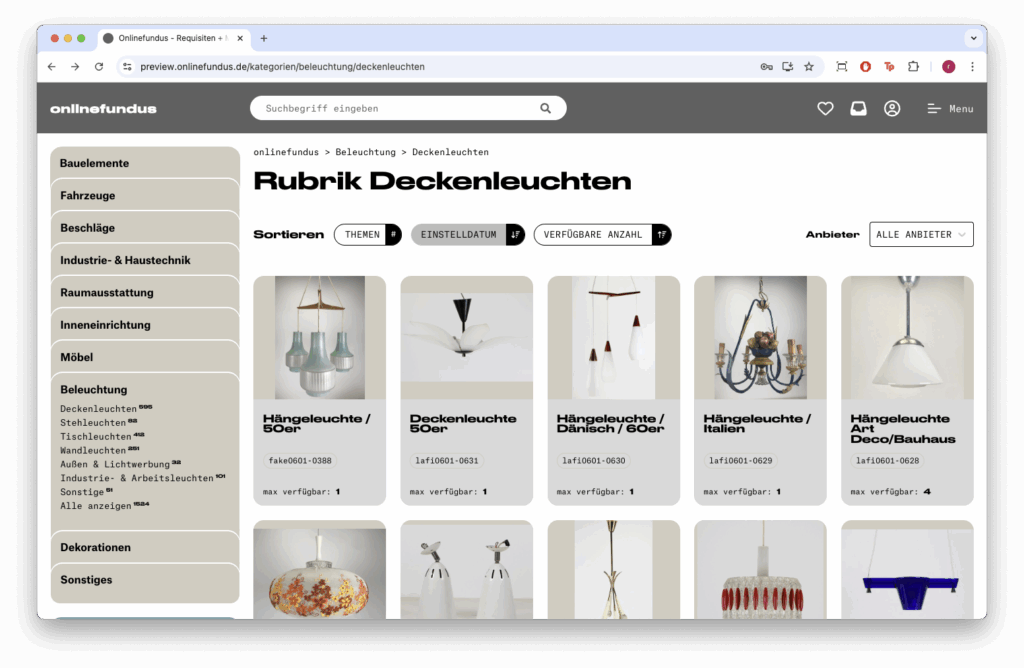Click the search magnifier icon
Viewport: 1024px width, 668px height.
click(x=545, y=108)
